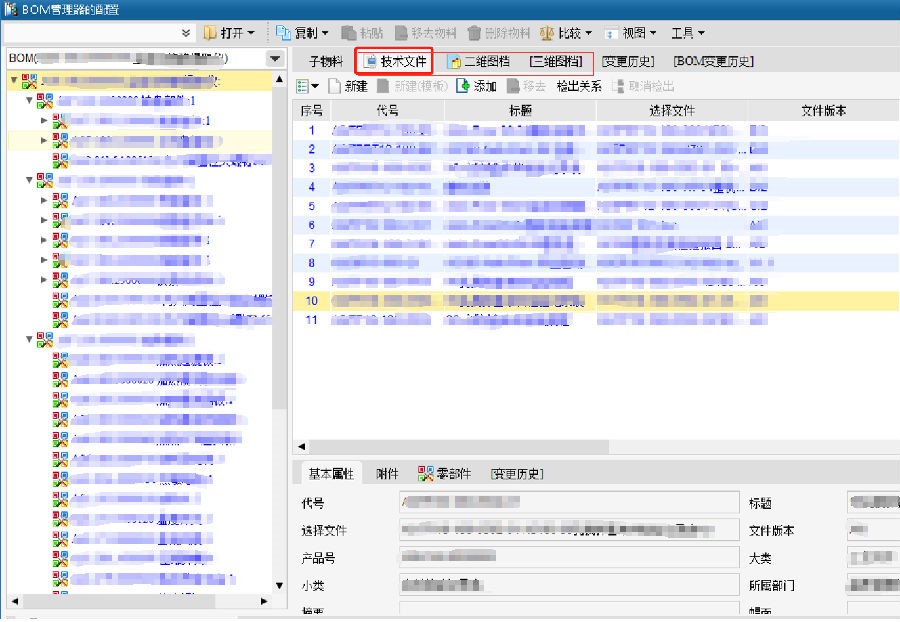Image resolution: width=900 pixels, height=622 pixels.
Task: Collapse the root BOM tree node
Action: (15, 79)
